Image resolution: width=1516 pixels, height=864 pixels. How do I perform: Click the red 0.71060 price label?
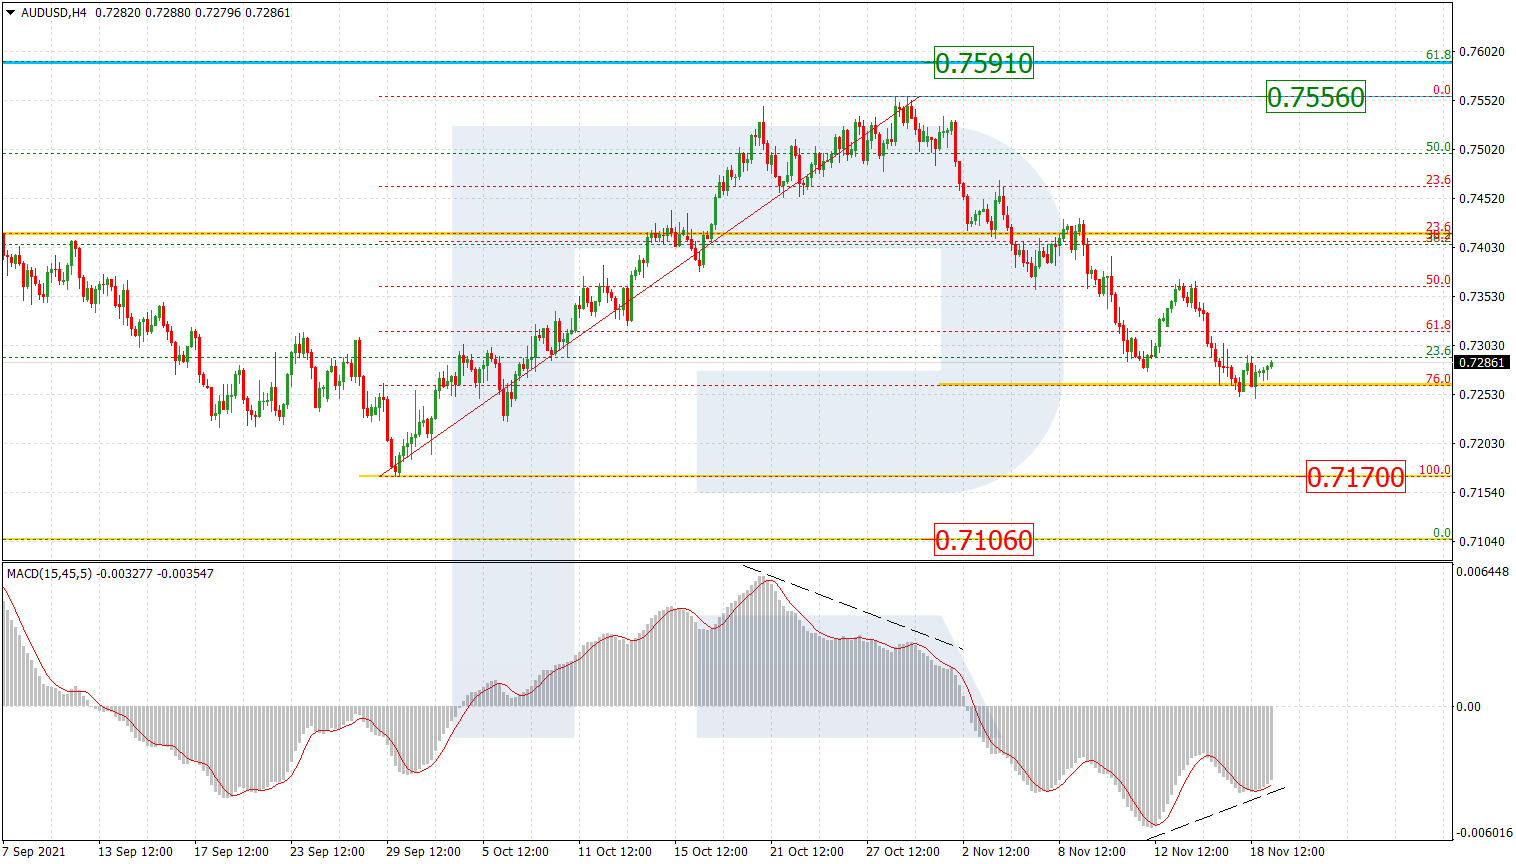click(983, 540)
